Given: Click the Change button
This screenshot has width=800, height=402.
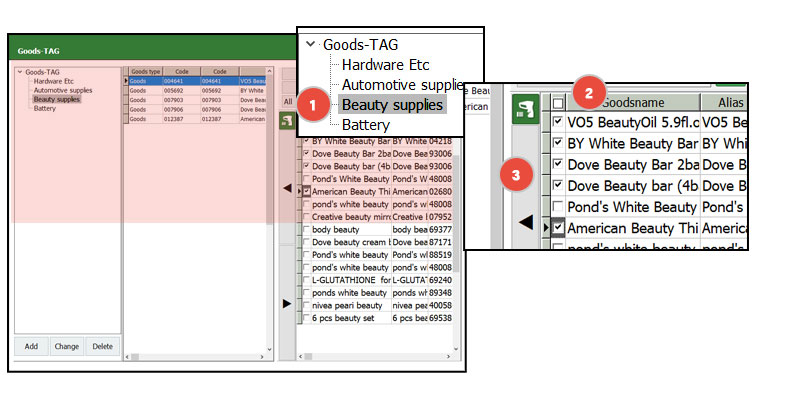Looking at the screenshot, I should point(67,346).
